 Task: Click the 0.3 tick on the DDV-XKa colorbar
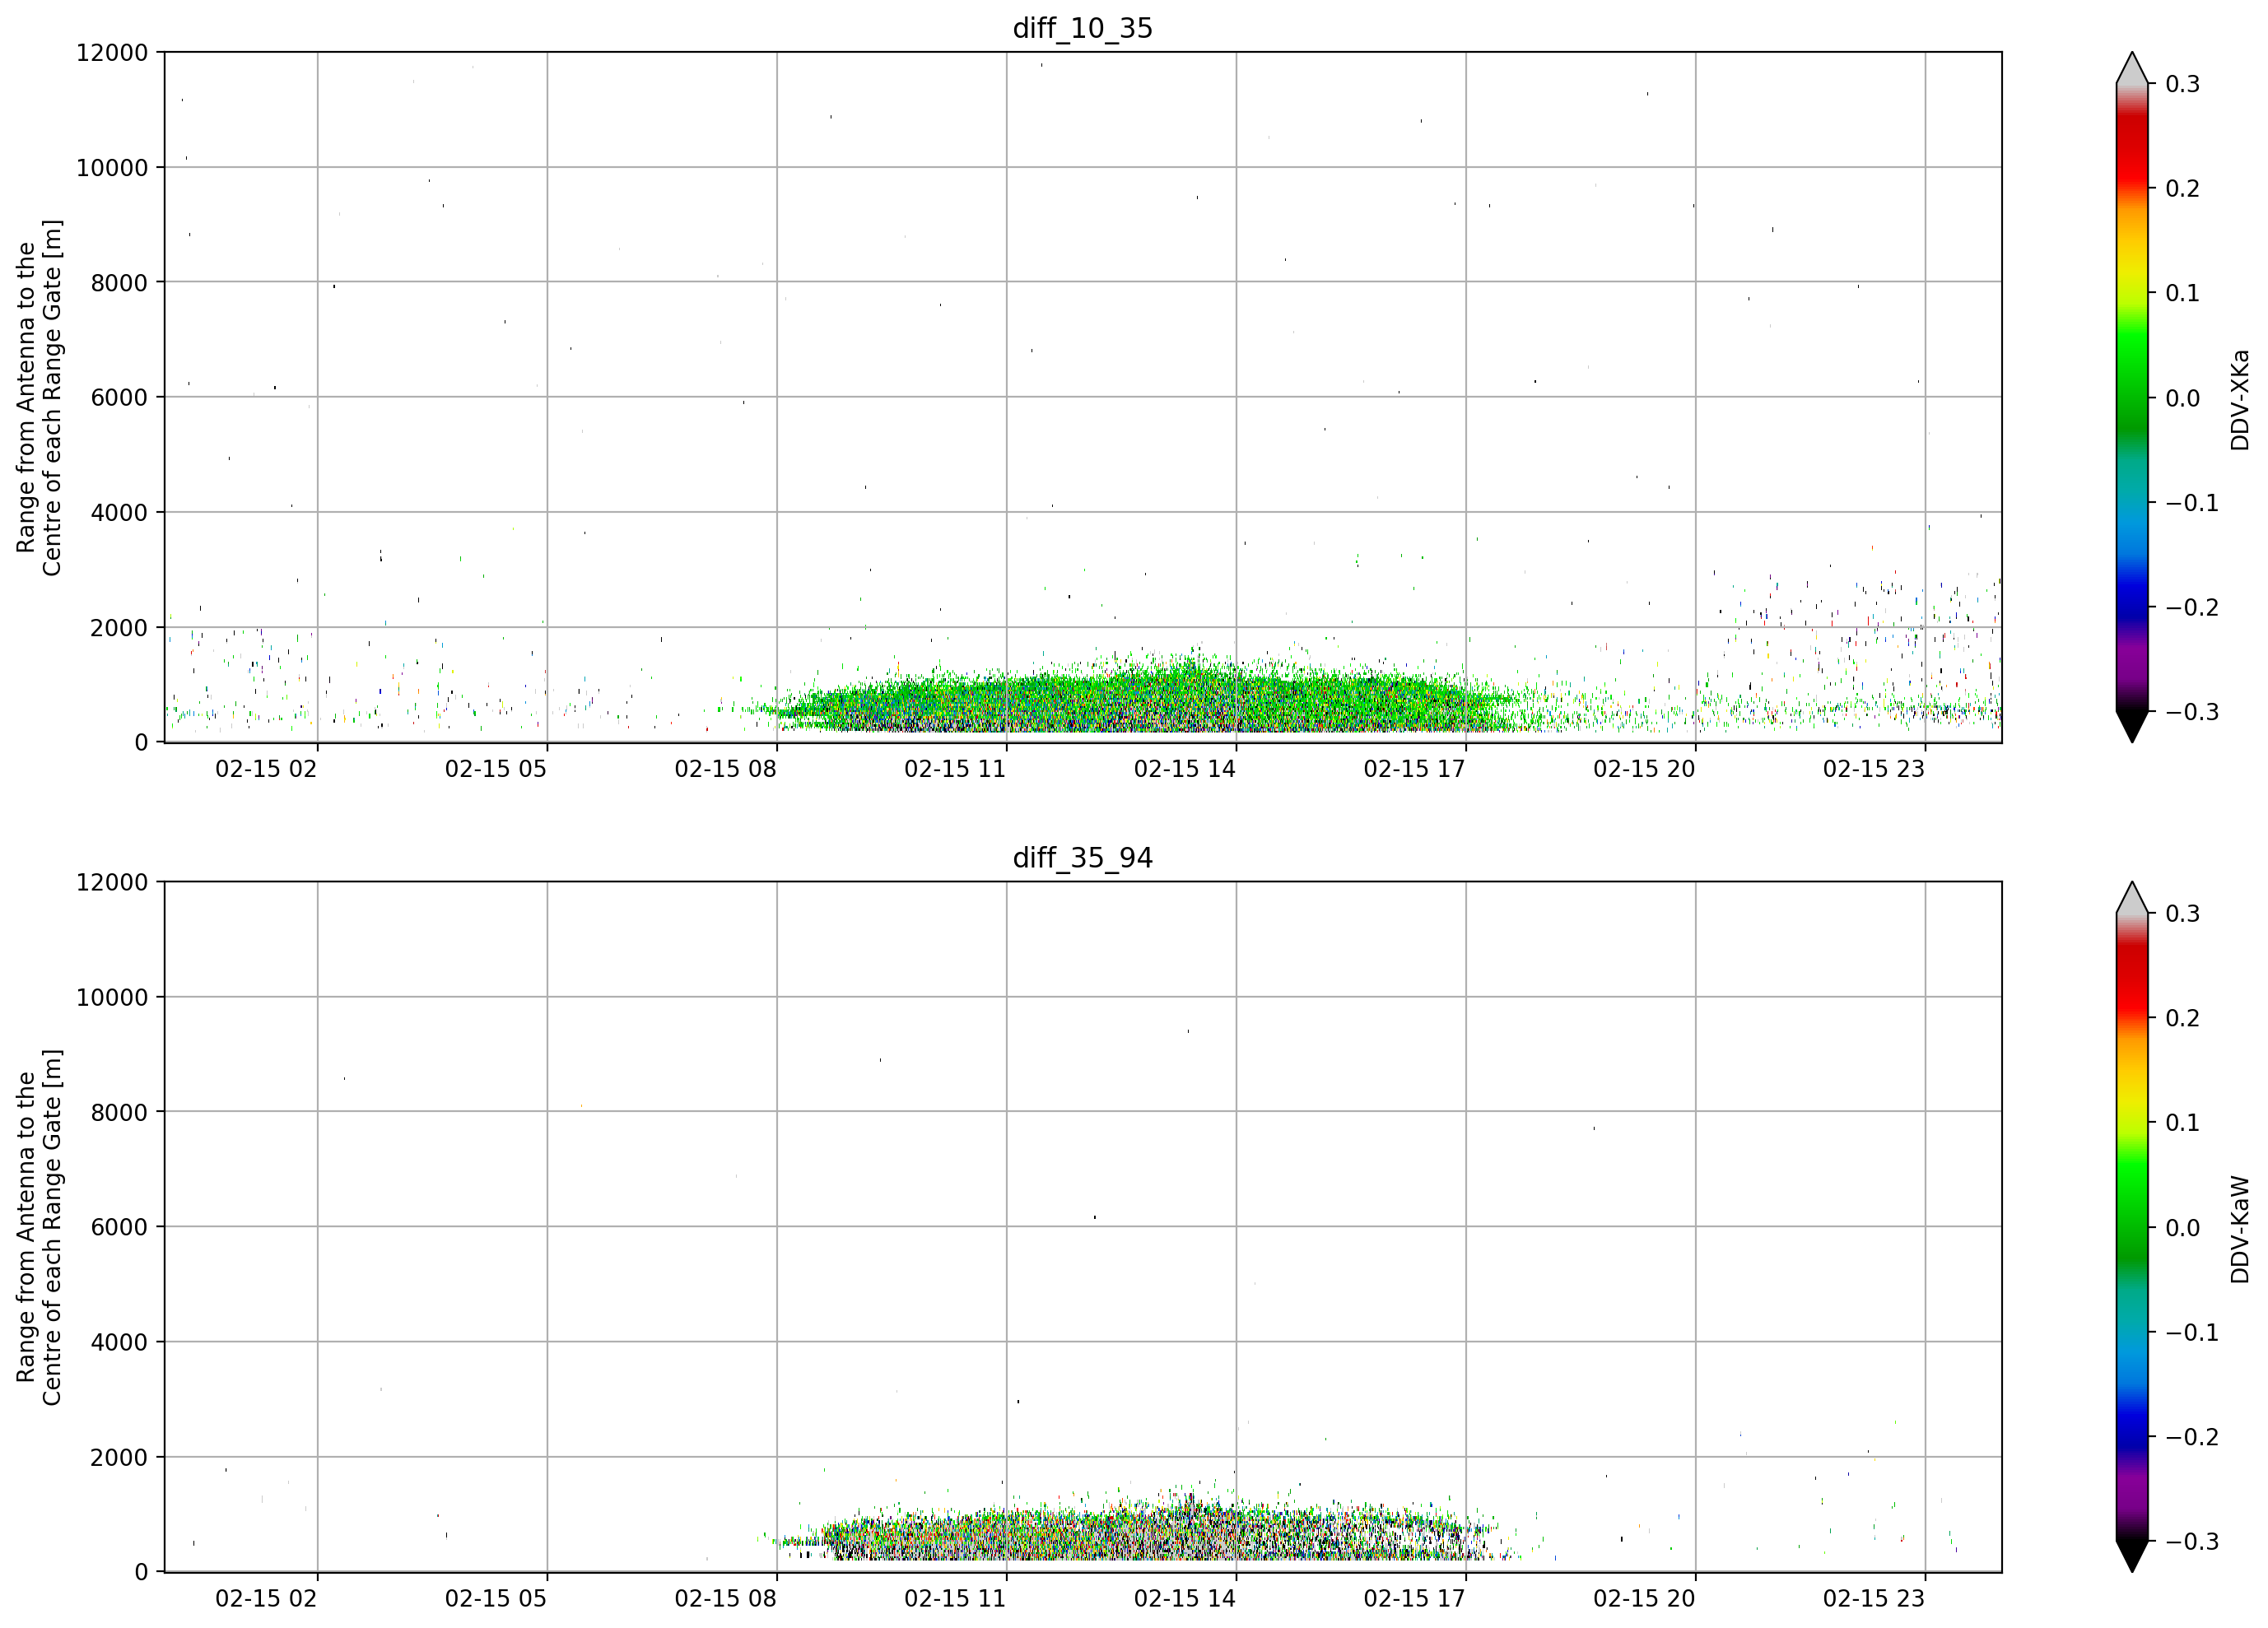(2183, 84)
